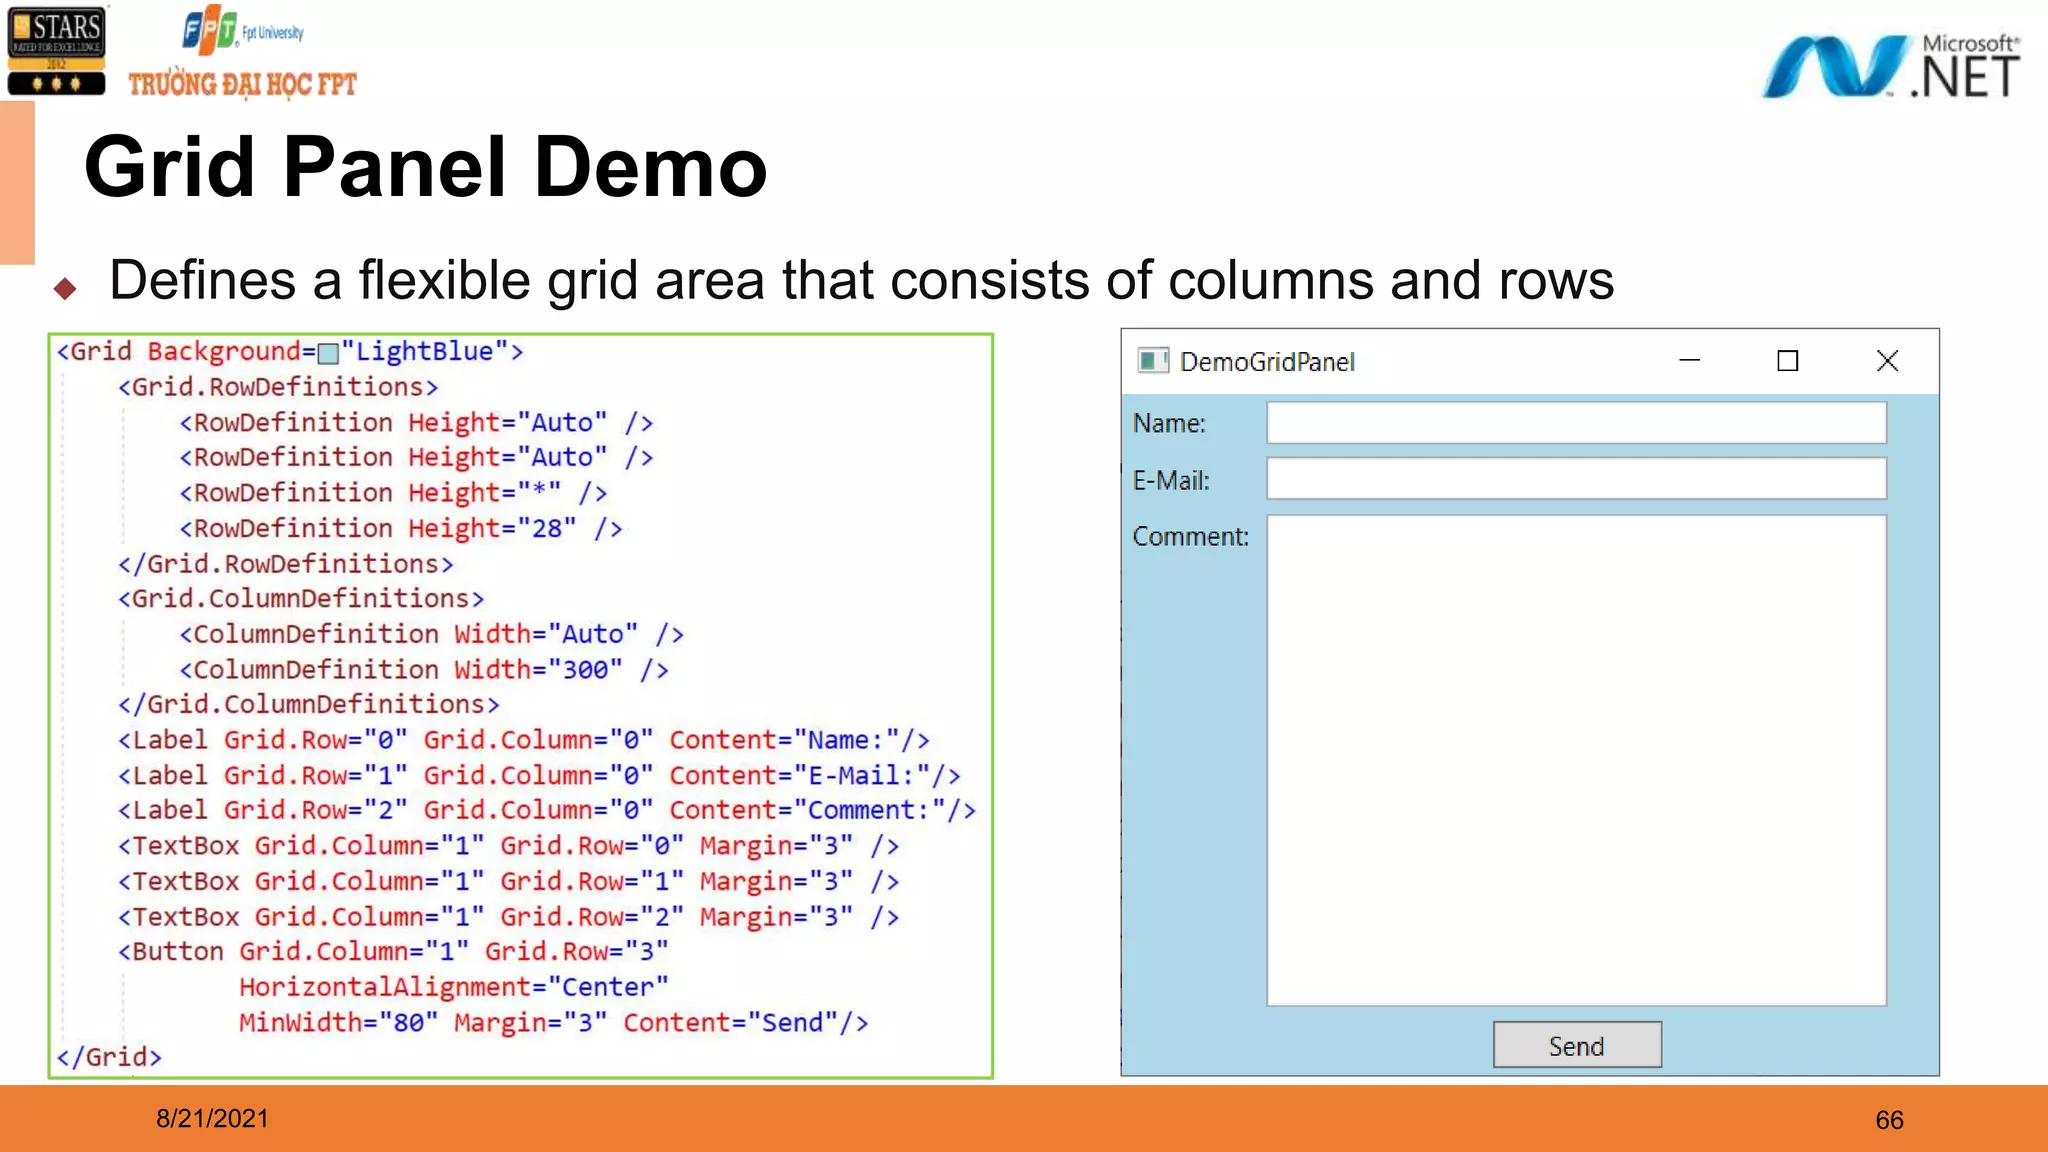Image resolution: width=2048 pixels, height=1152 pixels.
Task: Click the Button Grid.Column="1" code line
Action: [x=393, y=951]
